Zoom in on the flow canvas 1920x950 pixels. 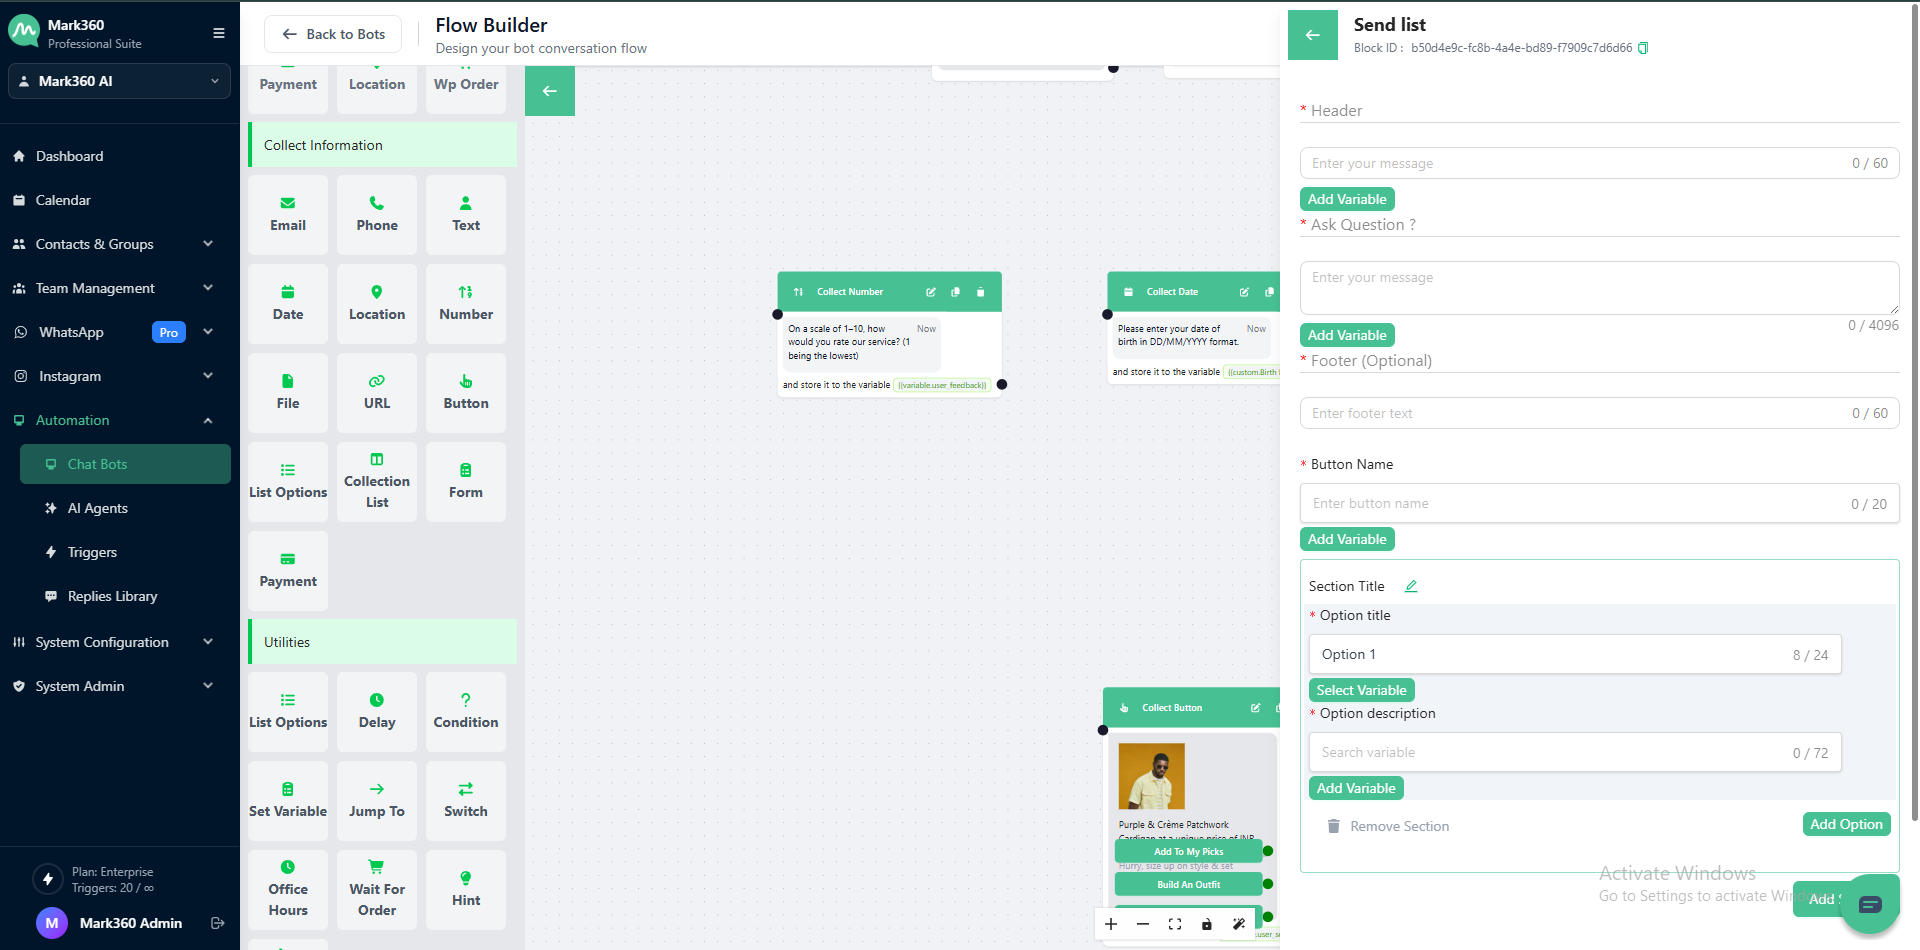[x=1111, y=924]
